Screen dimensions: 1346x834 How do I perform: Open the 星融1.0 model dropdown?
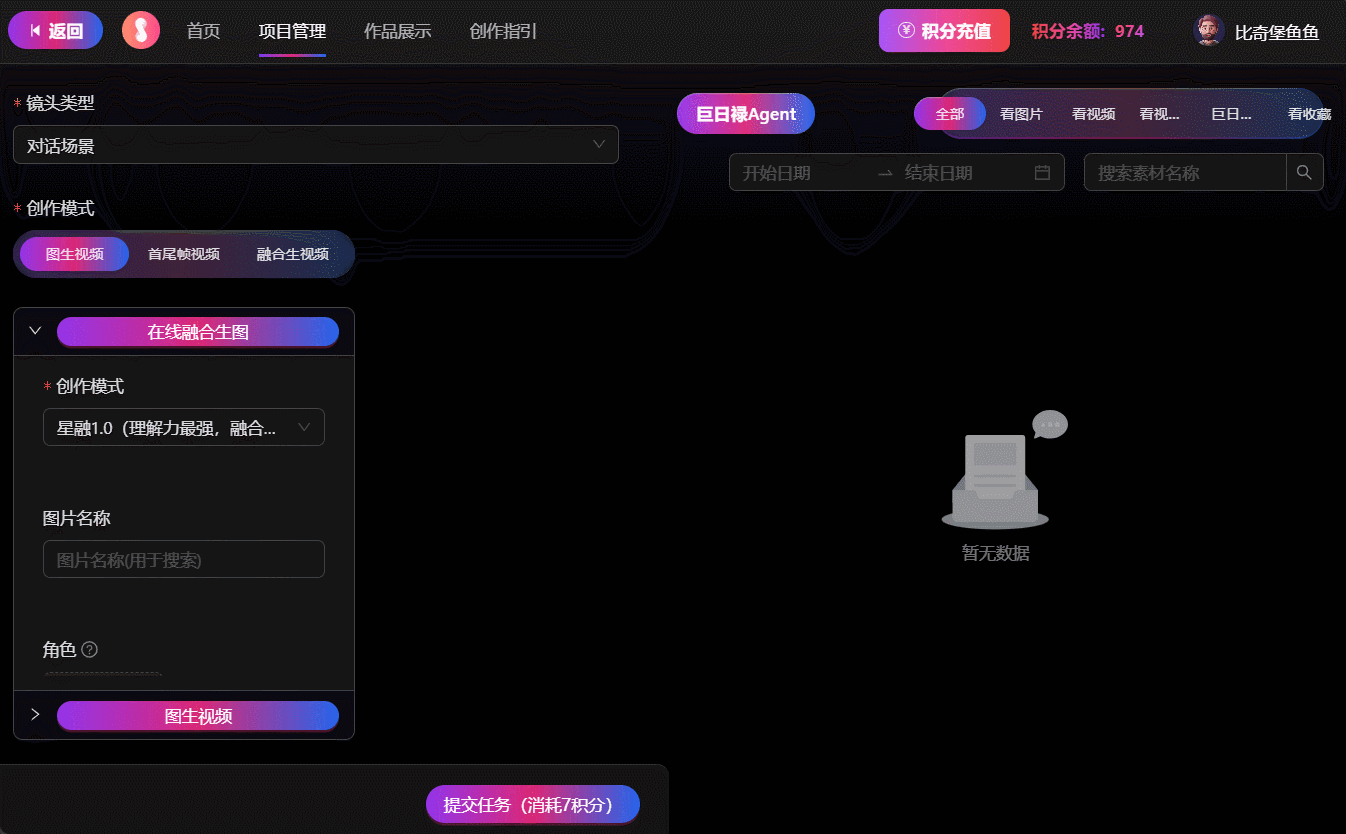[184, 428]
